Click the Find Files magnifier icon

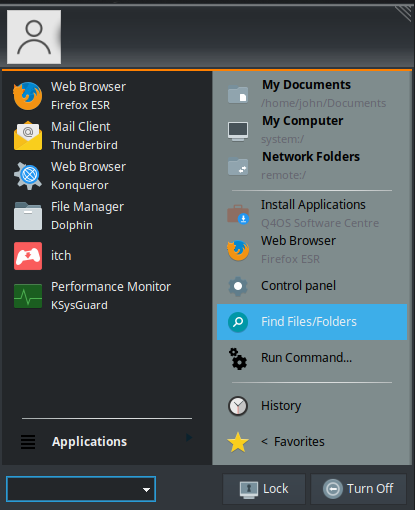click(238, 322)
